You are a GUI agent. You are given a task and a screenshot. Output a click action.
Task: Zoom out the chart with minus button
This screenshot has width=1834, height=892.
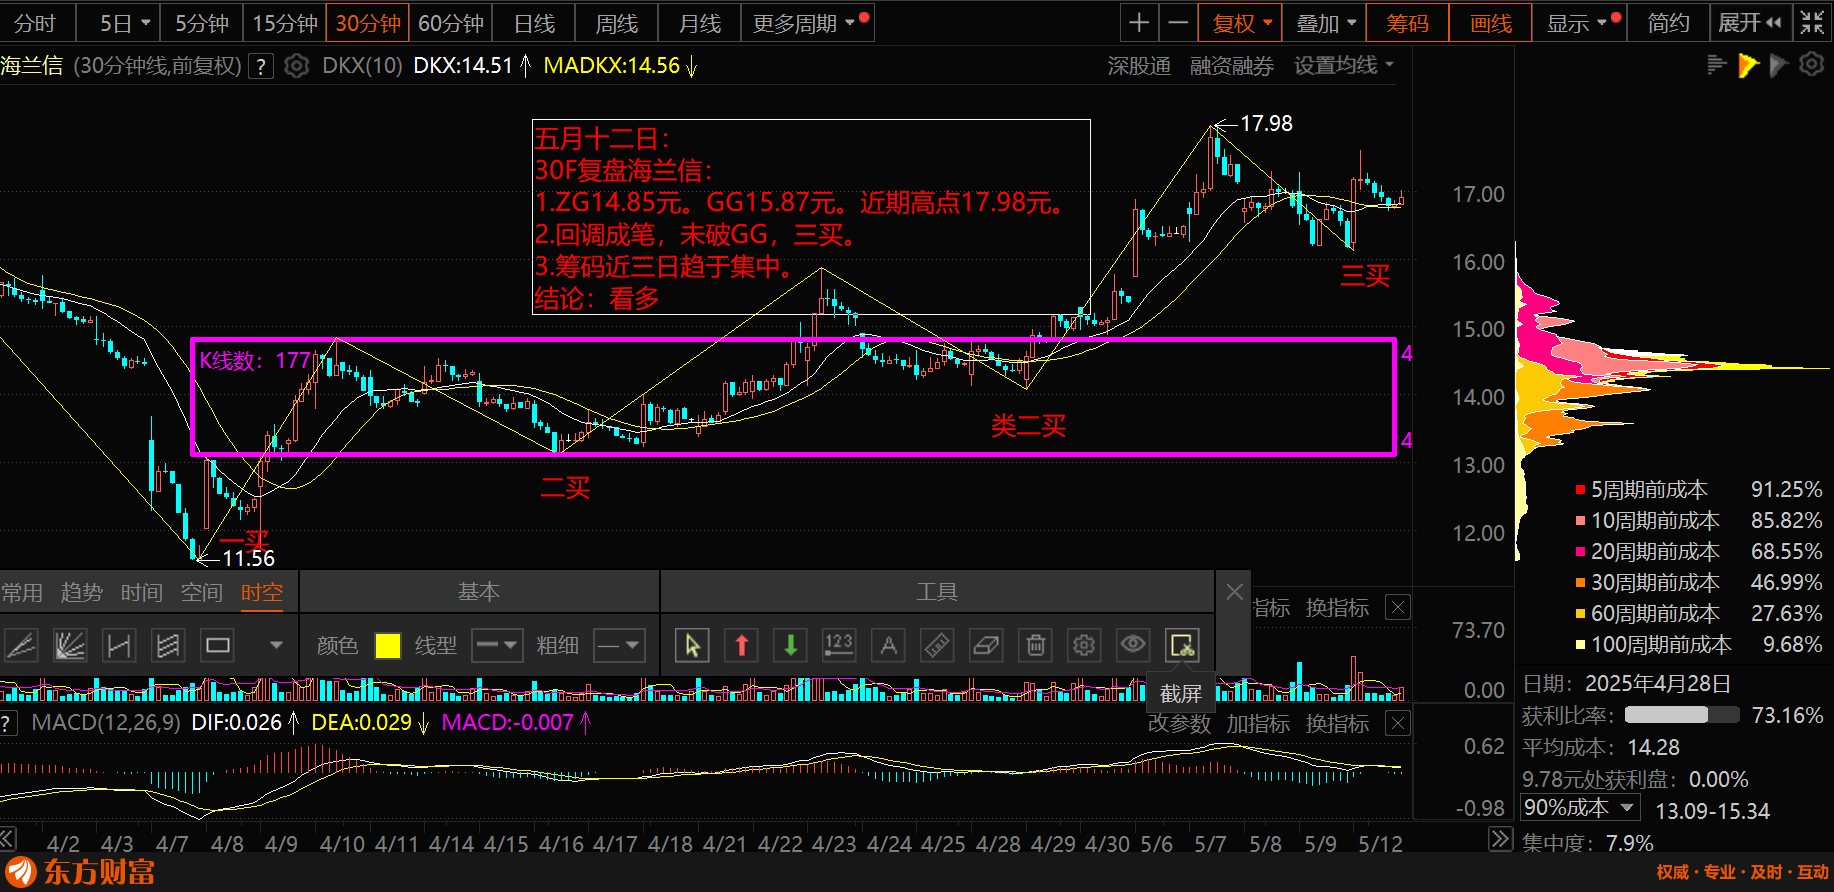[x=1179, y=23]
